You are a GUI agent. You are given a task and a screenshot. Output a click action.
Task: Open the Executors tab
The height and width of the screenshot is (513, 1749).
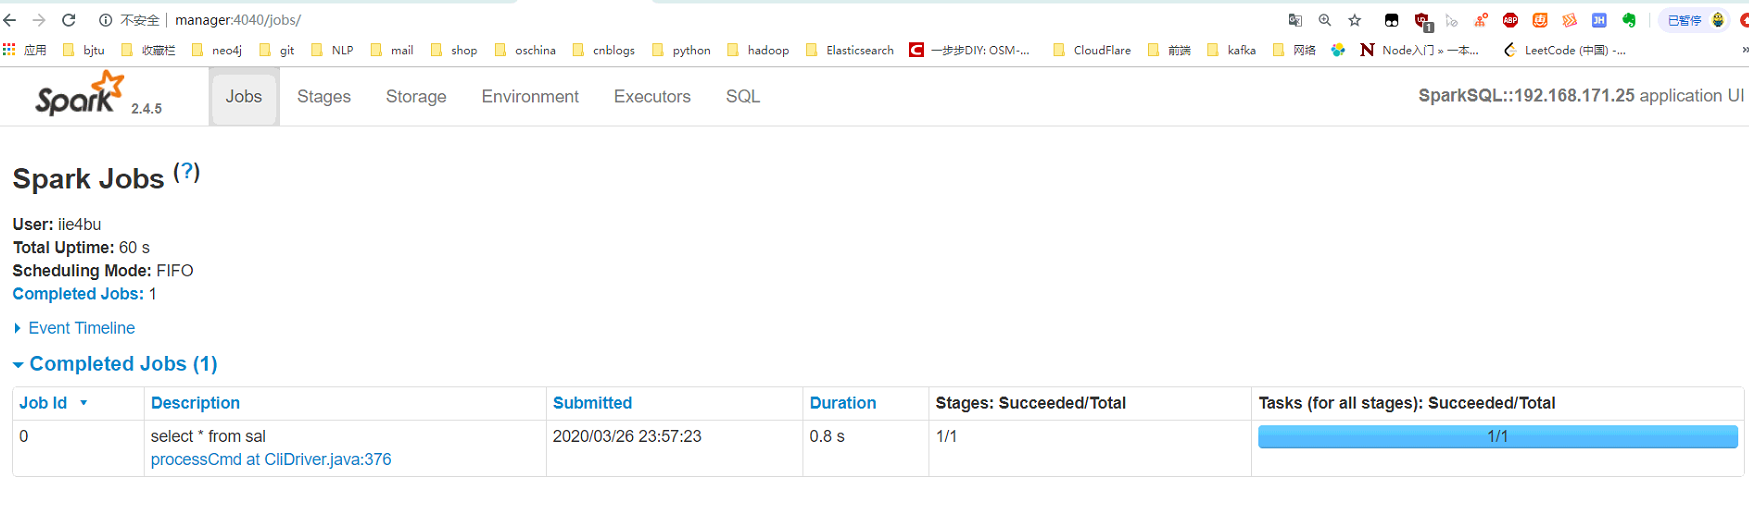coord(652,97)
